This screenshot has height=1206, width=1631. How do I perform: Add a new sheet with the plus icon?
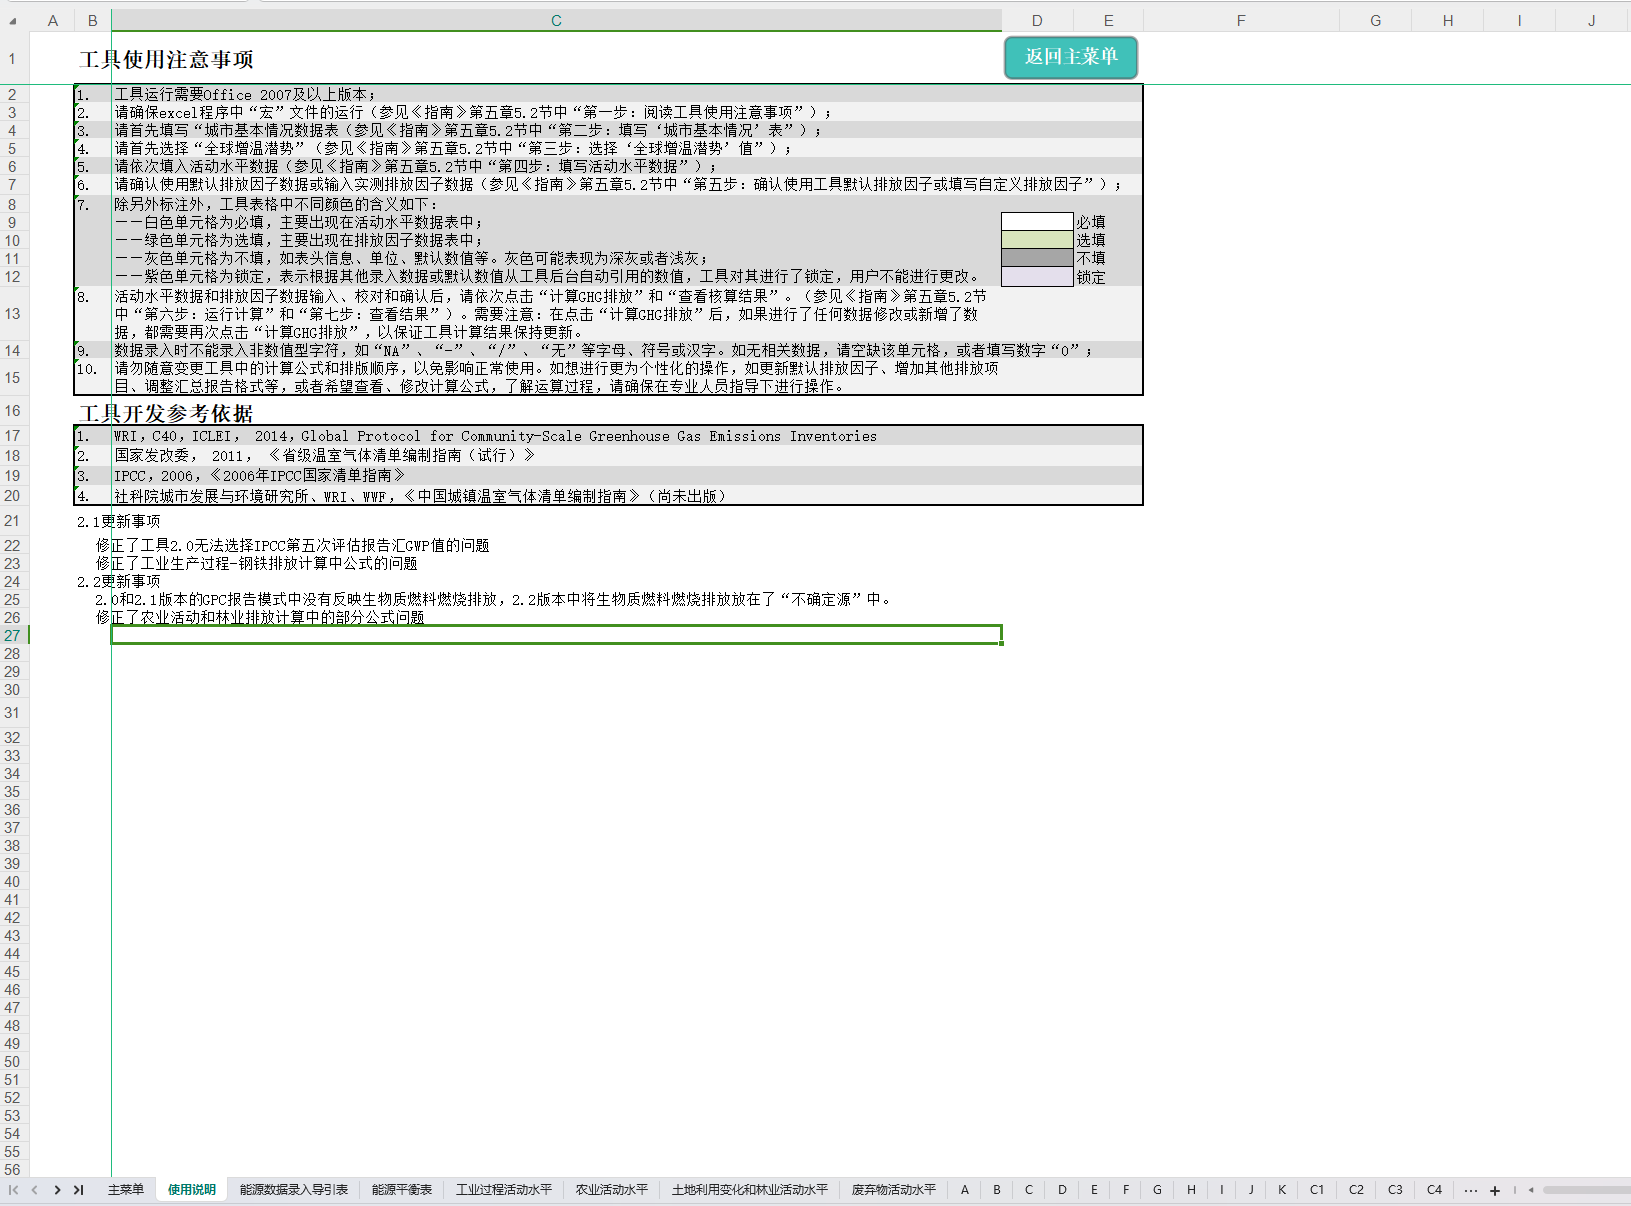pos(1495,1190)
